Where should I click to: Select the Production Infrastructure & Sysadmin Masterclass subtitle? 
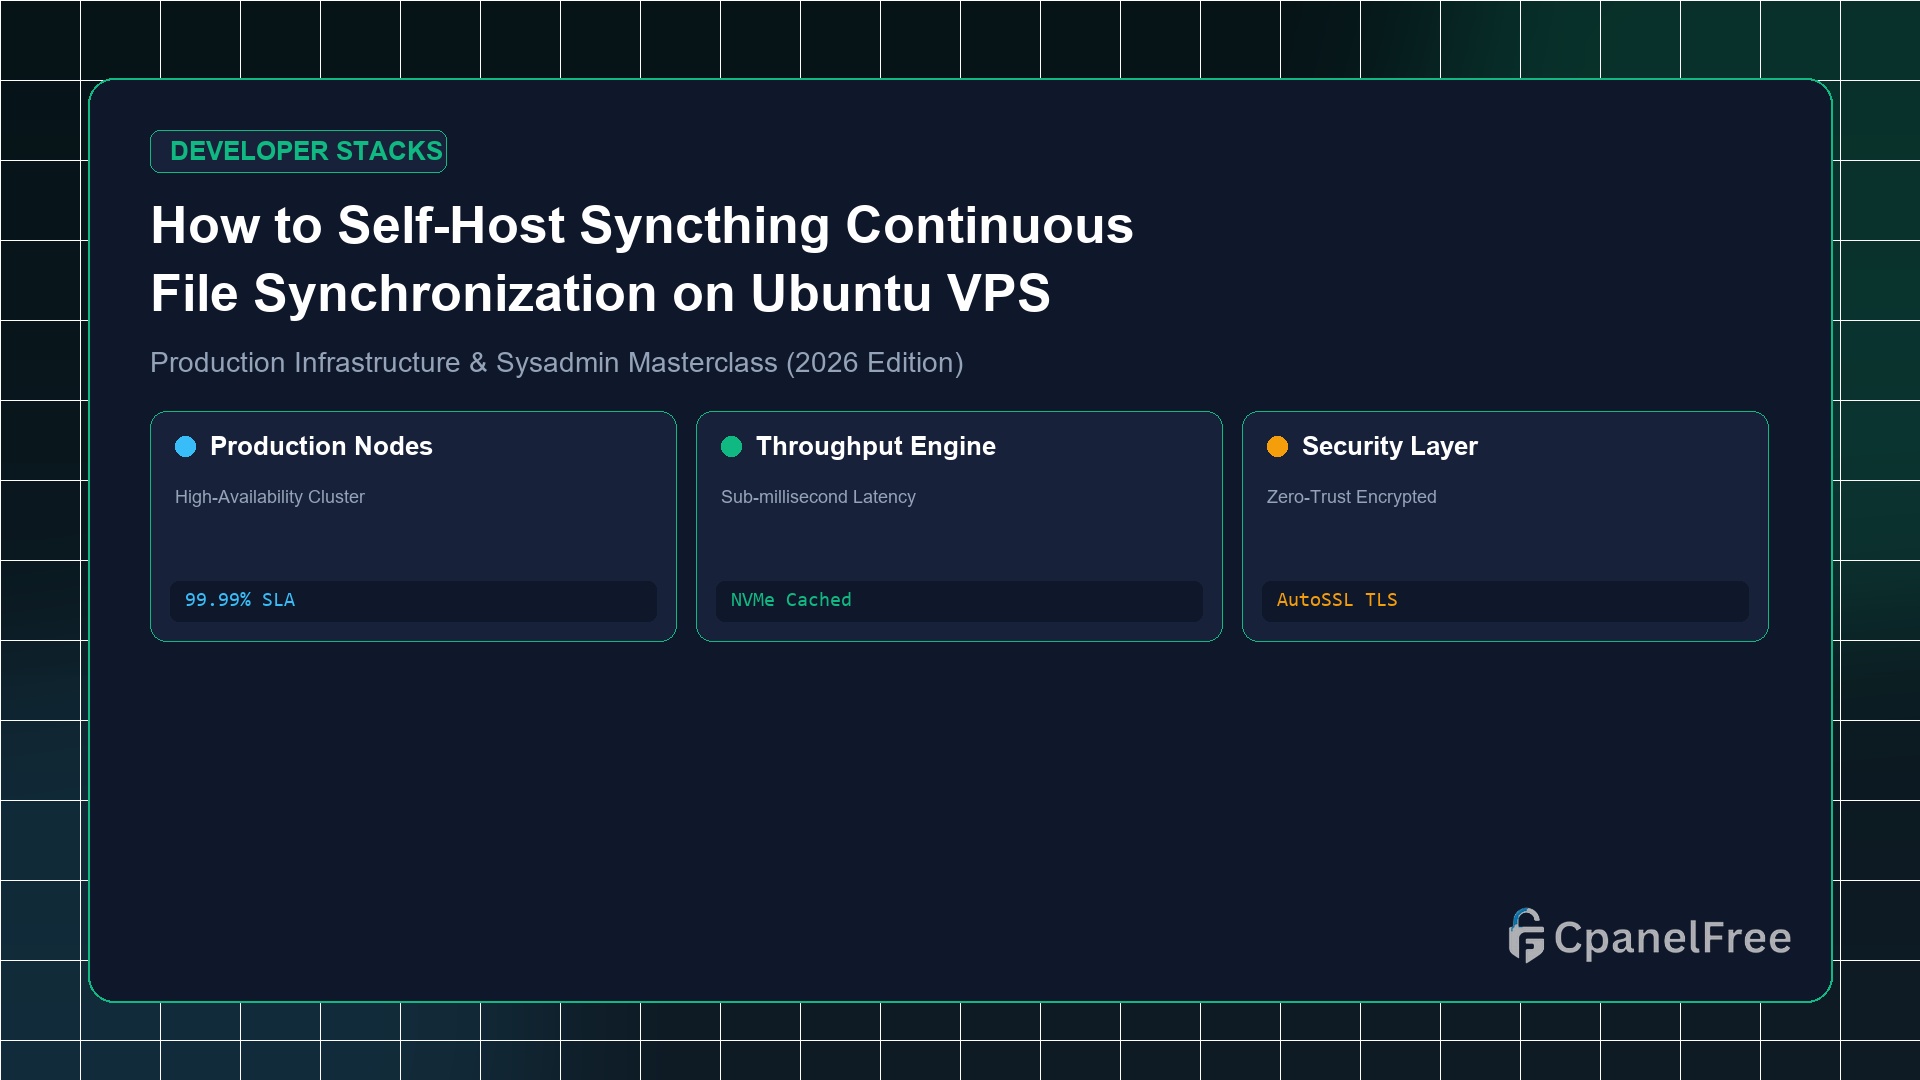tap(557, 362)
